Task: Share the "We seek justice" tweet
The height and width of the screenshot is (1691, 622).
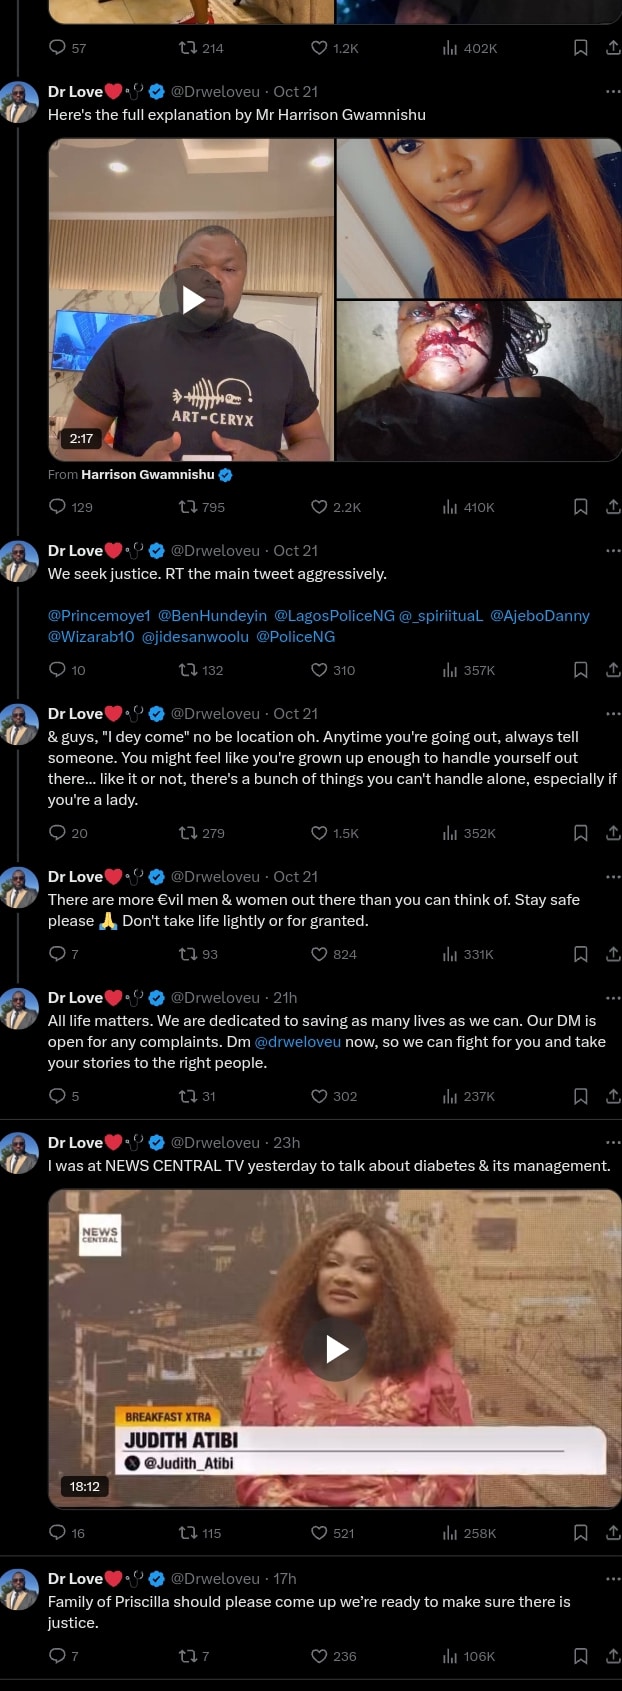Action: (613, 670)
